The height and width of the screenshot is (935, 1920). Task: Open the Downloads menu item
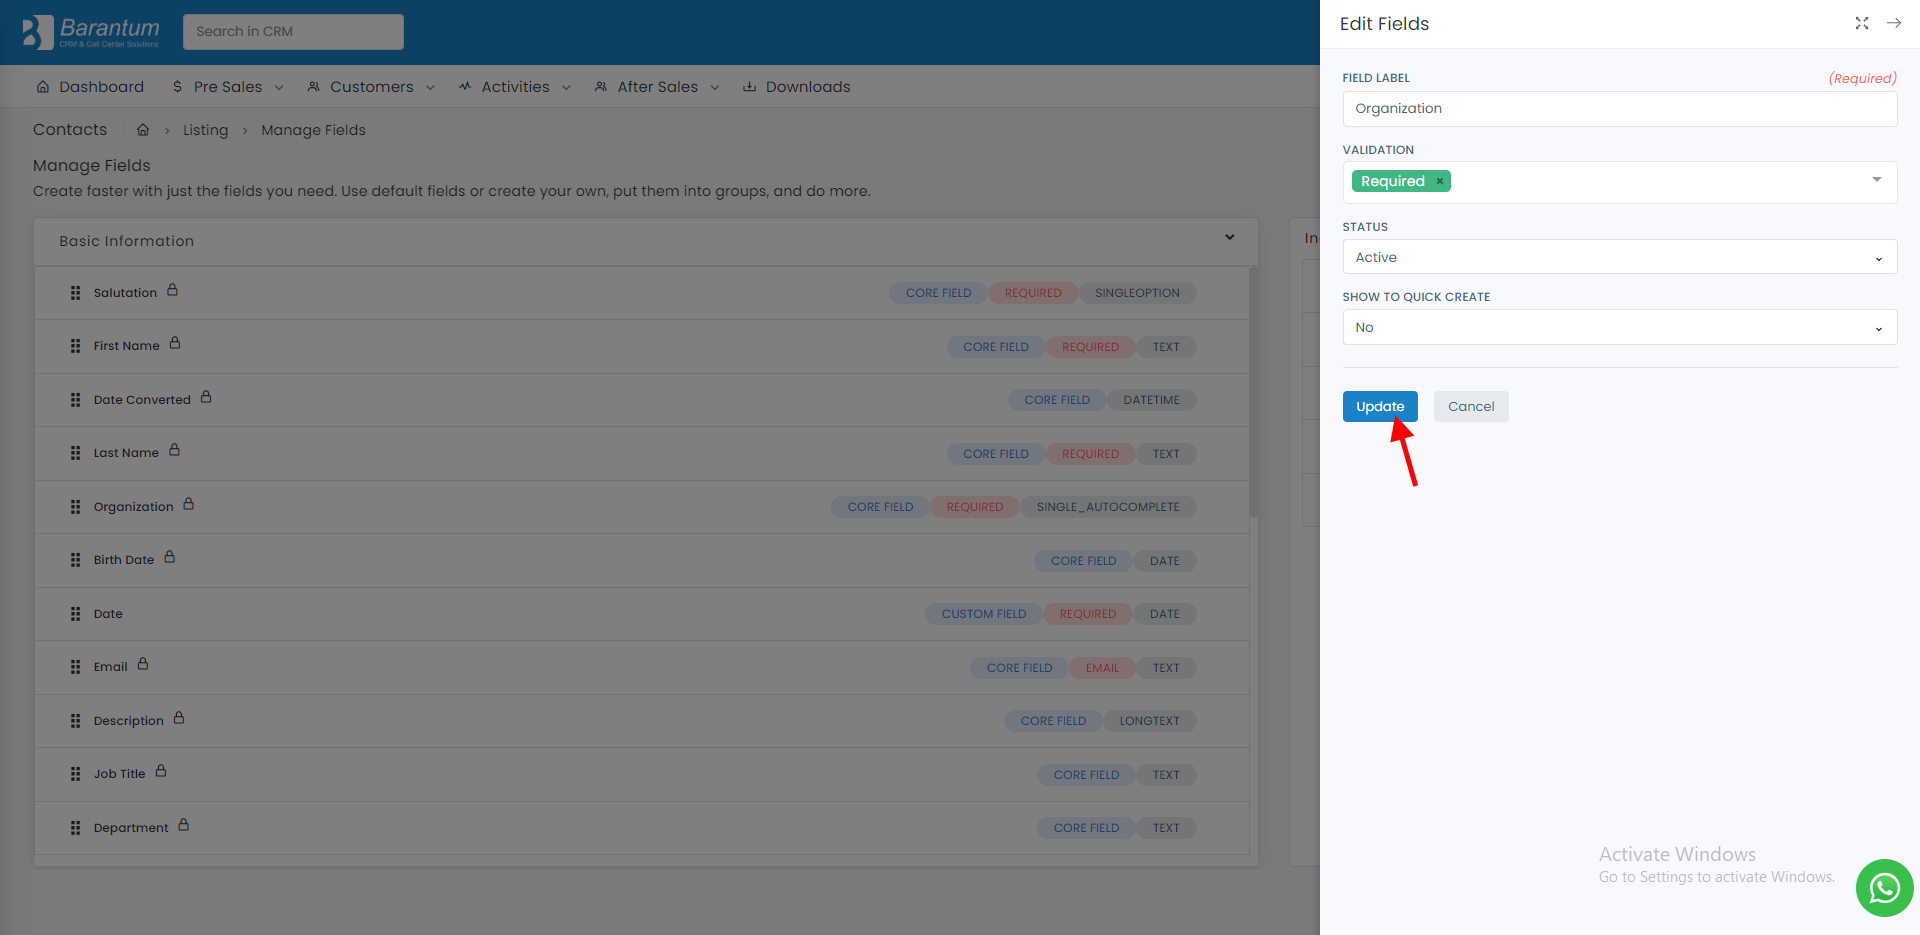click(x=796, y=87)
